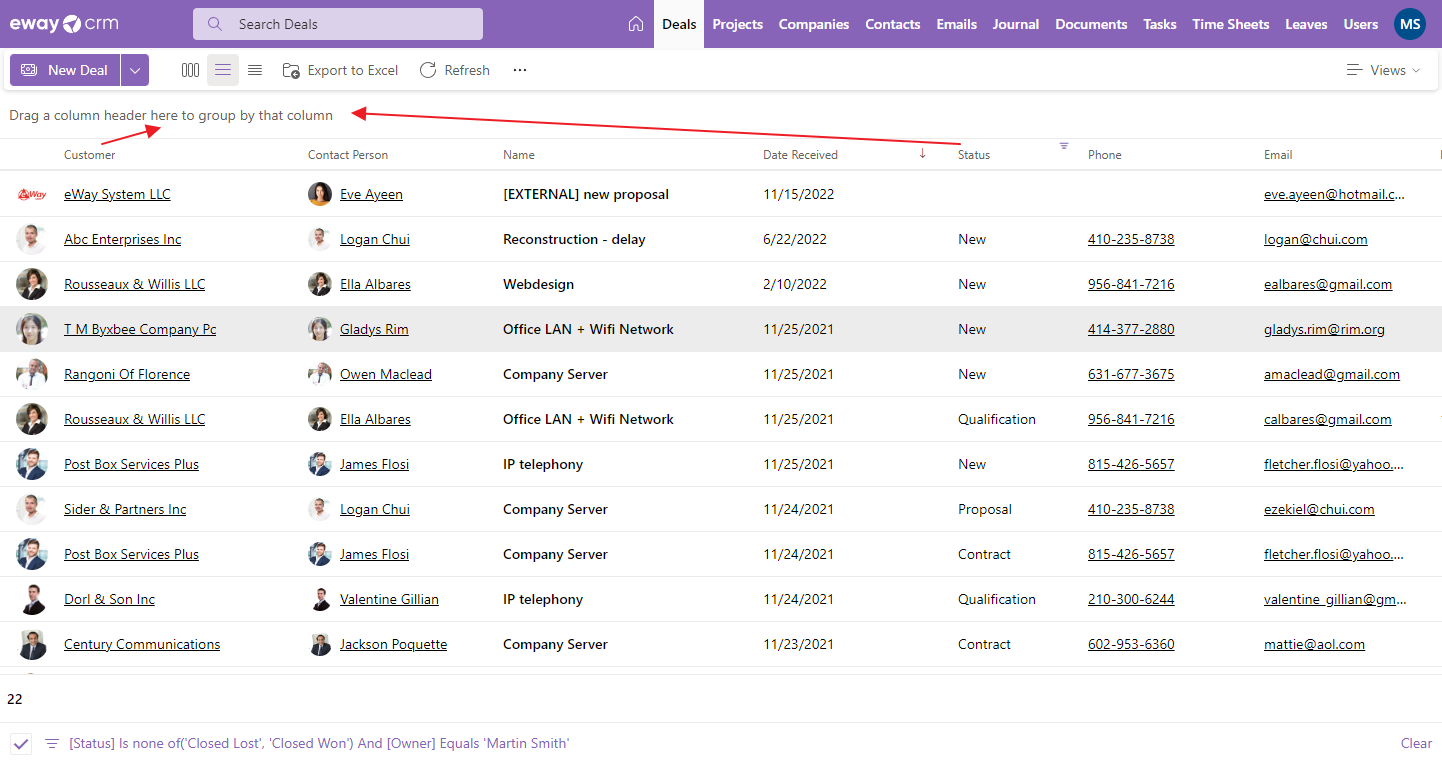Email amaclead@gmail.com
The width and height of the screenshot is (1442, 763).
coord(1332,374)
